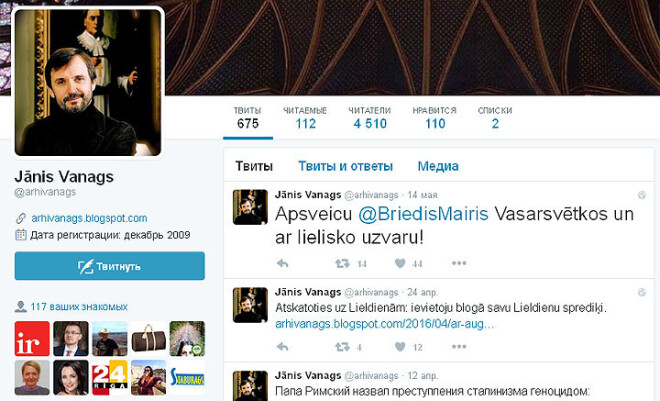This screenshot has height=401, width=660.
Task: Reply to the Apsveicu BriedisMairis tweet
Action: pos(282,264)
